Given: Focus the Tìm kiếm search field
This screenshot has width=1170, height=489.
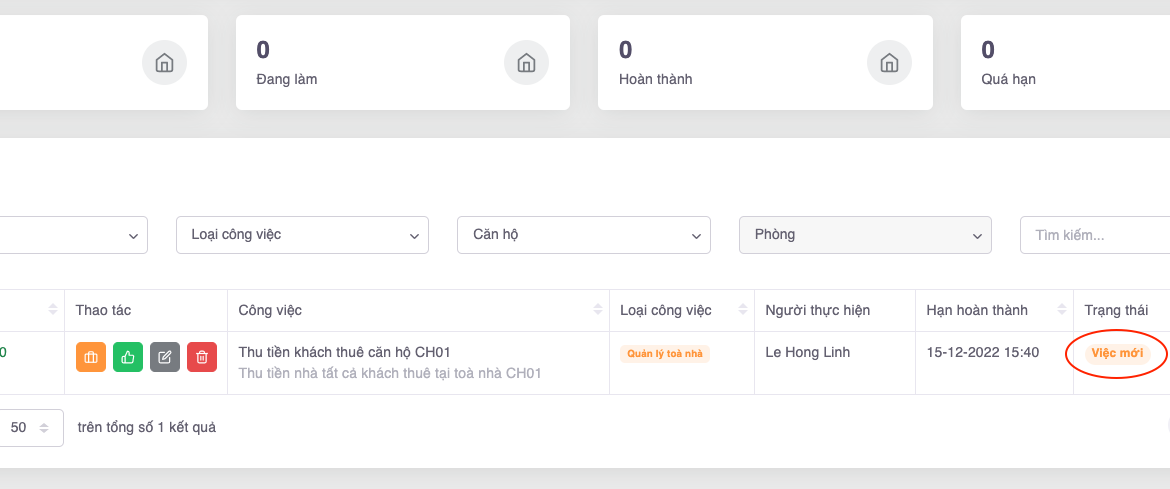Looking at the screenshot, I should tap(1095, 235).
